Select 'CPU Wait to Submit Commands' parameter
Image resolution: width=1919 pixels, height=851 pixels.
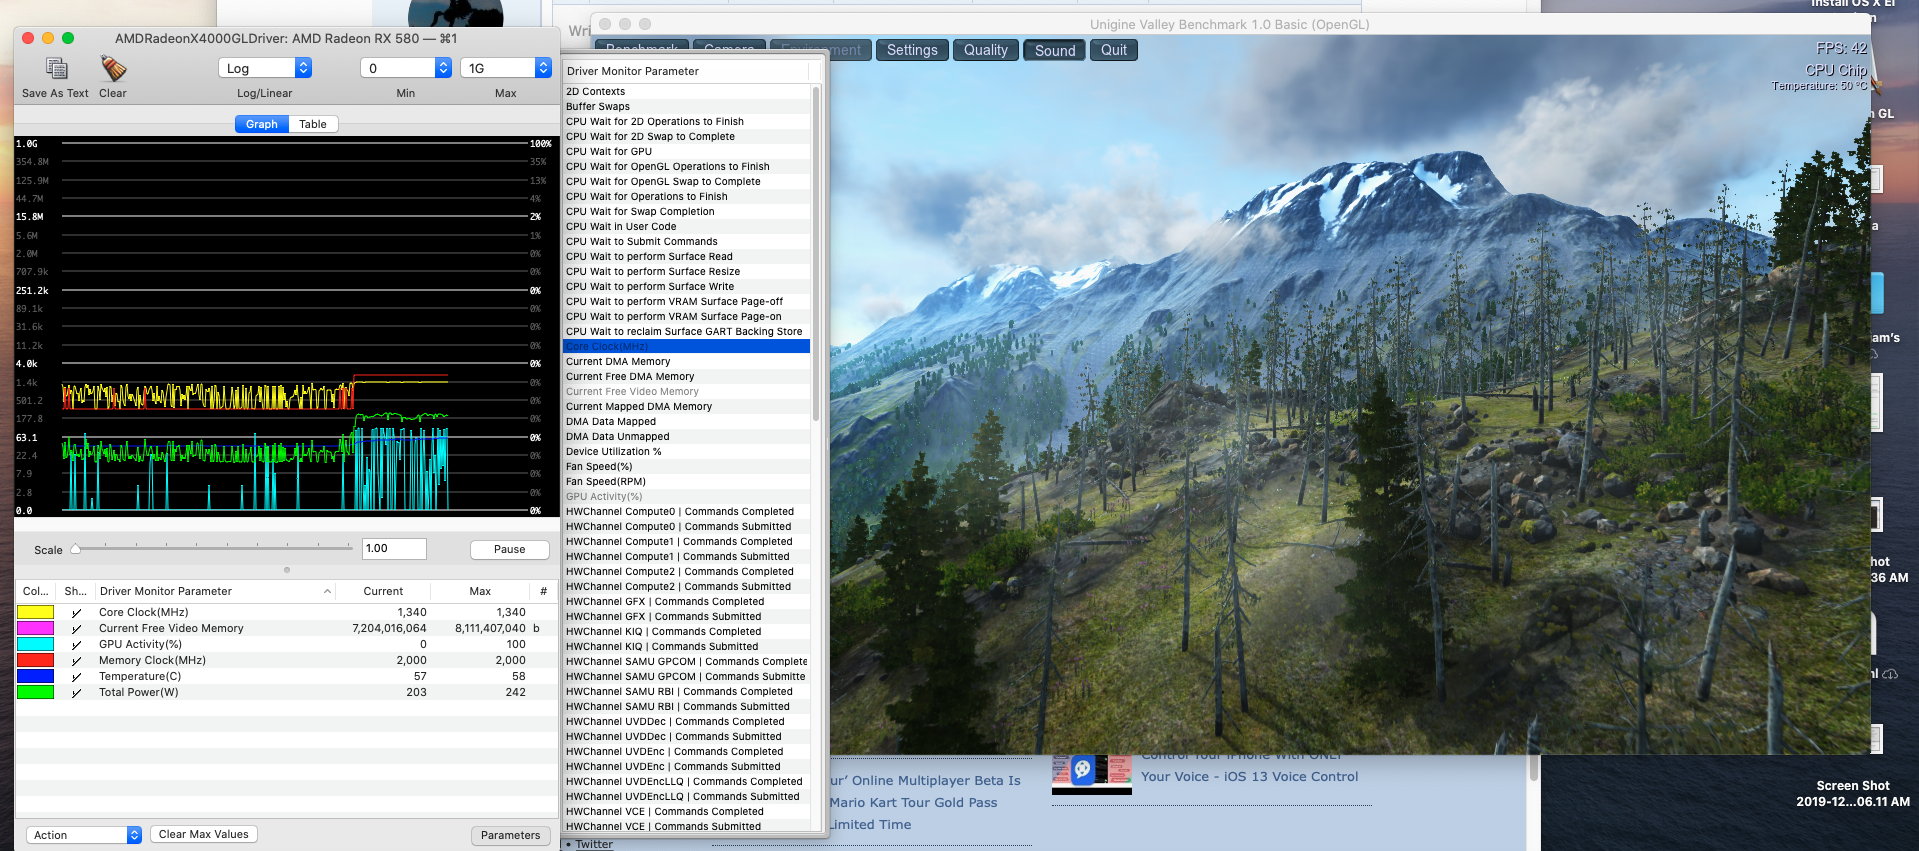pos(686,241)
